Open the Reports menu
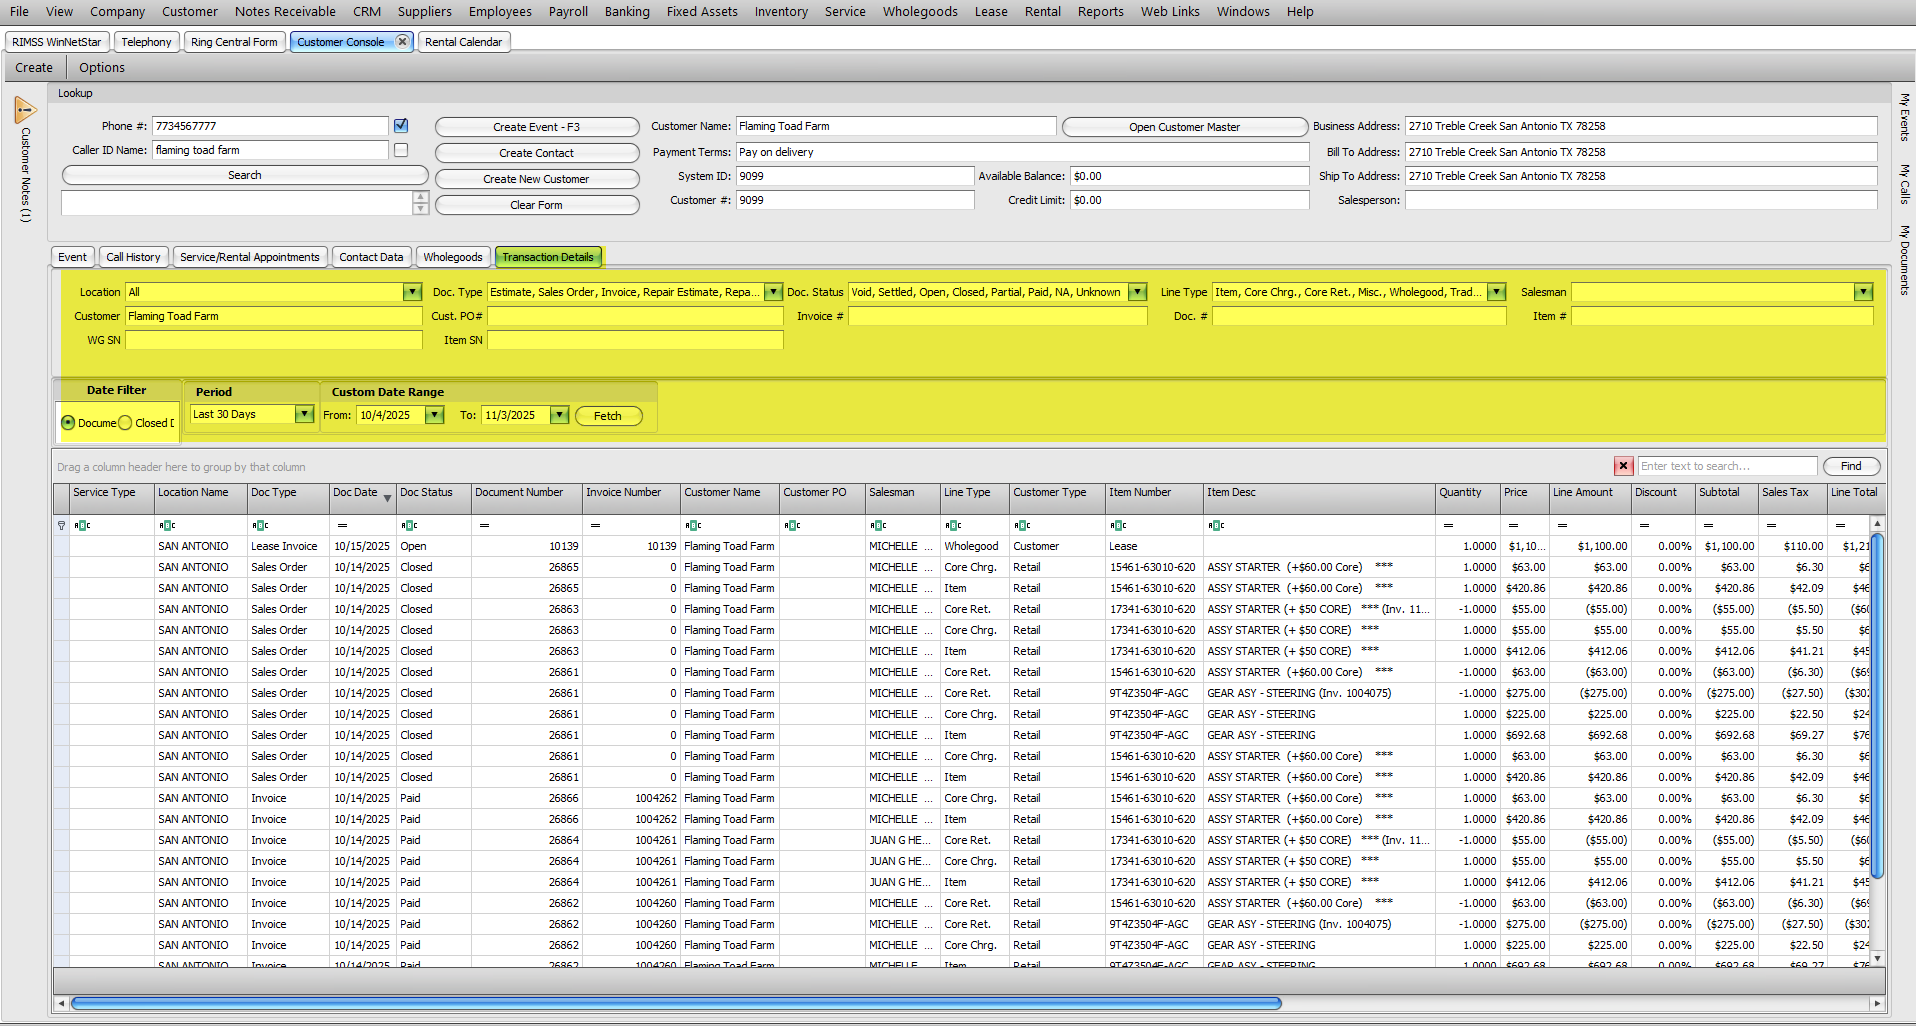 pyautogui.click(x=1100, y=12)
